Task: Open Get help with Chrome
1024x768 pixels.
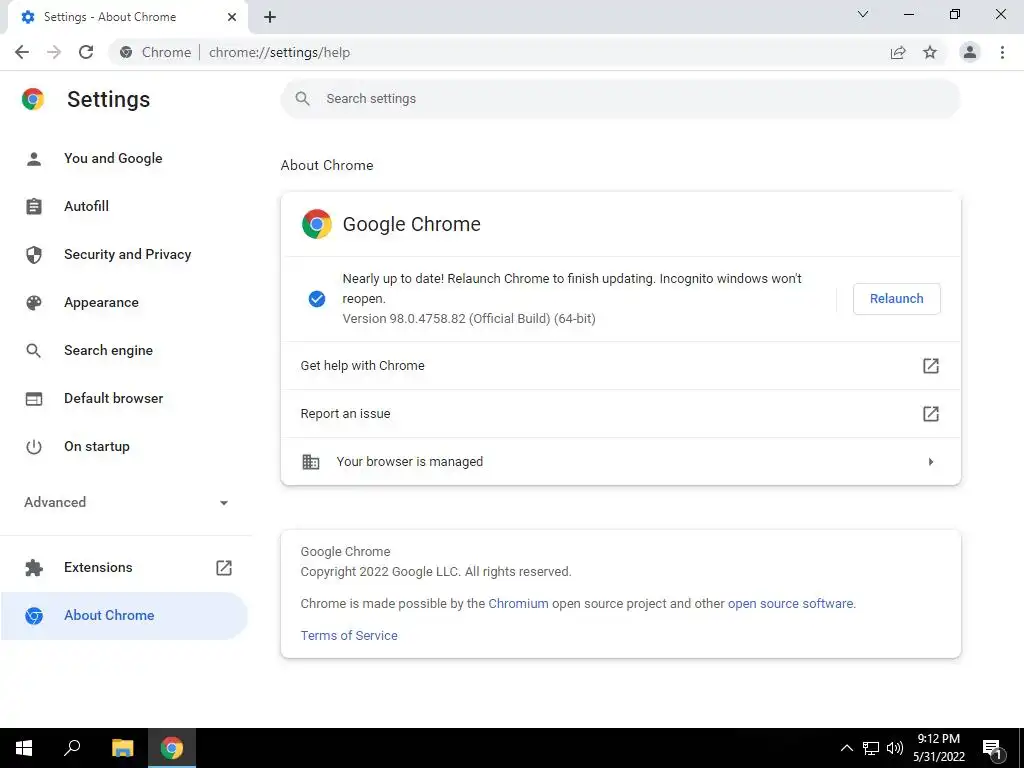Action: [x=620, y=366]
